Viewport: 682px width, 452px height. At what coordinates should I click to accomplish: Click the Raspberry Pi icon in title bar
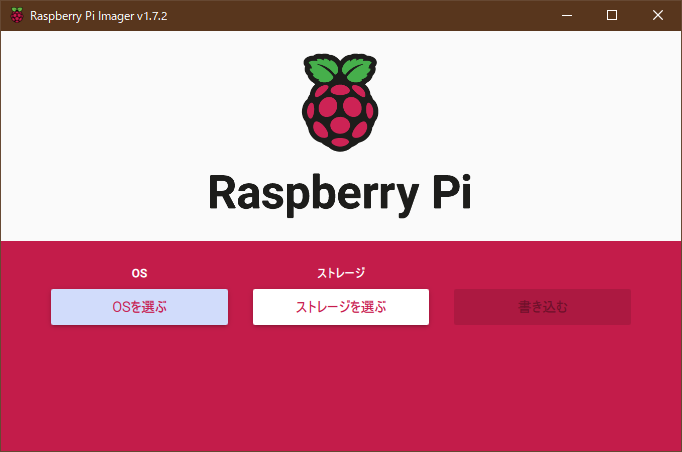(x=17, y=15)
